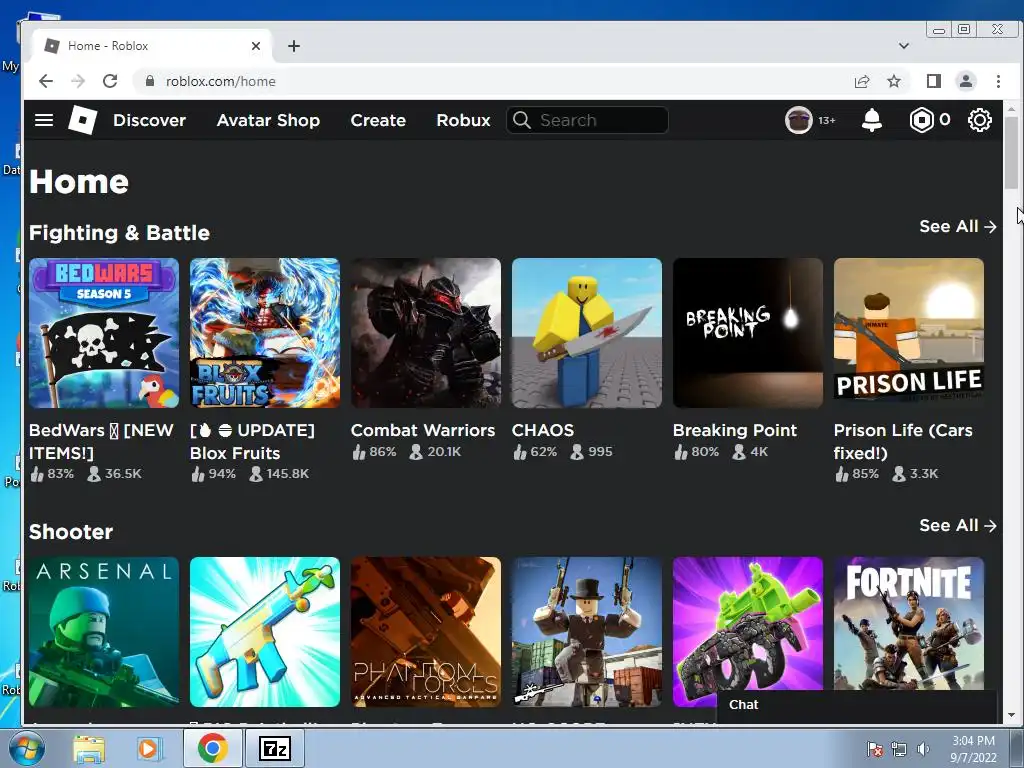This screenshot has height=768, width=1024.
Task: Close the Home - Roblox tab
Action: pyautogui.click(x=256, y=46)
